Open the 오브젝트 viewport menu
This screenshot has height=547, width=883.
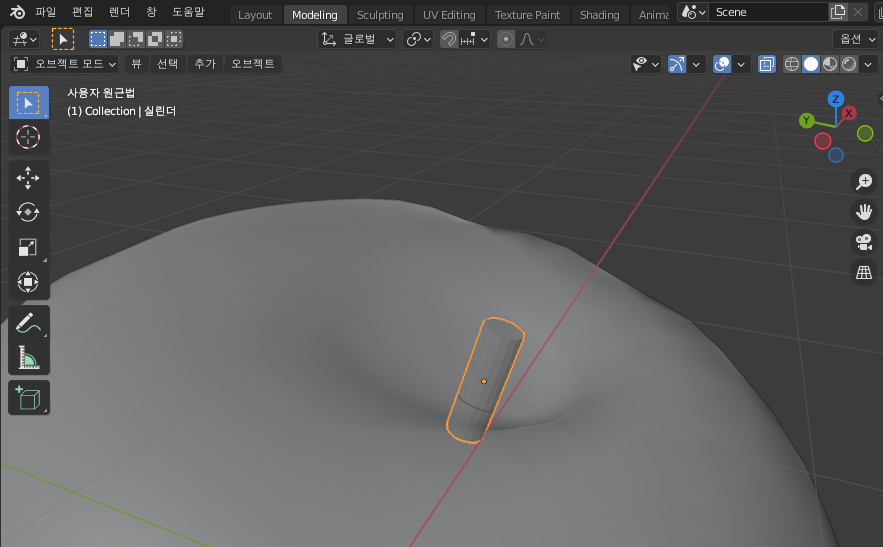(253, 64)
